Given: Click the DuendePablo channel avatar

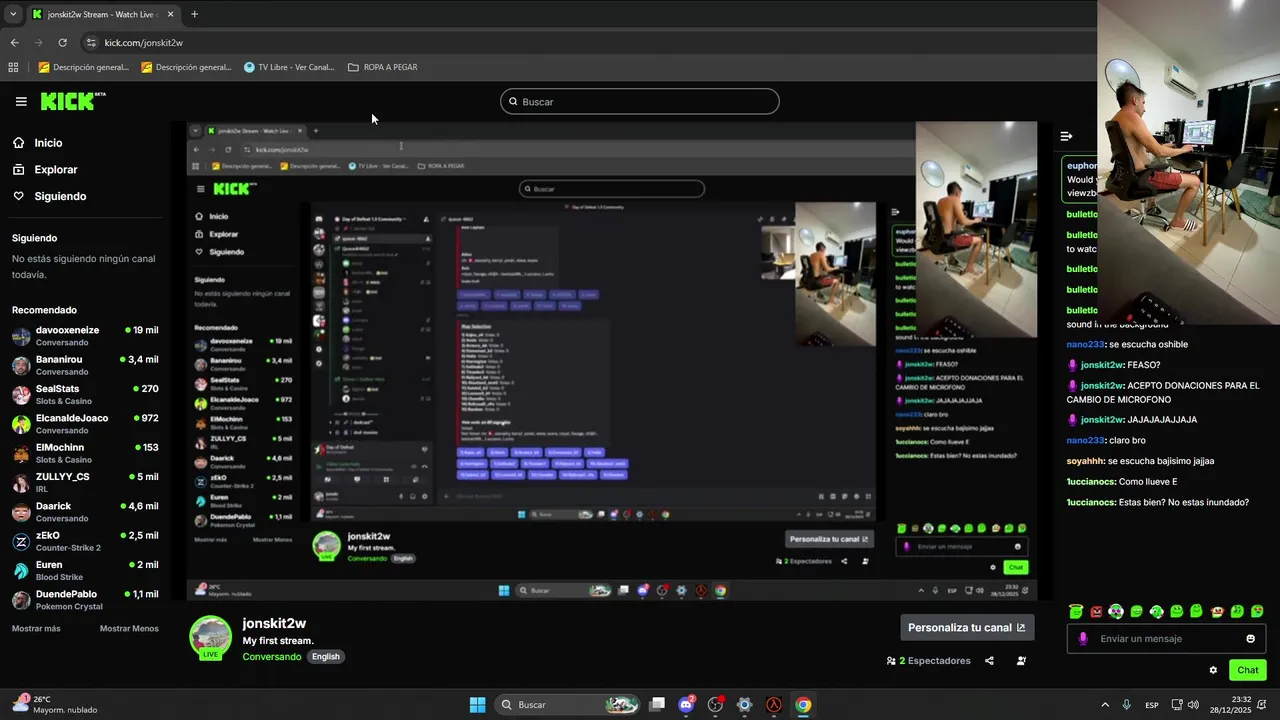Looking at the screenshot, I should (x=21, y=600).
